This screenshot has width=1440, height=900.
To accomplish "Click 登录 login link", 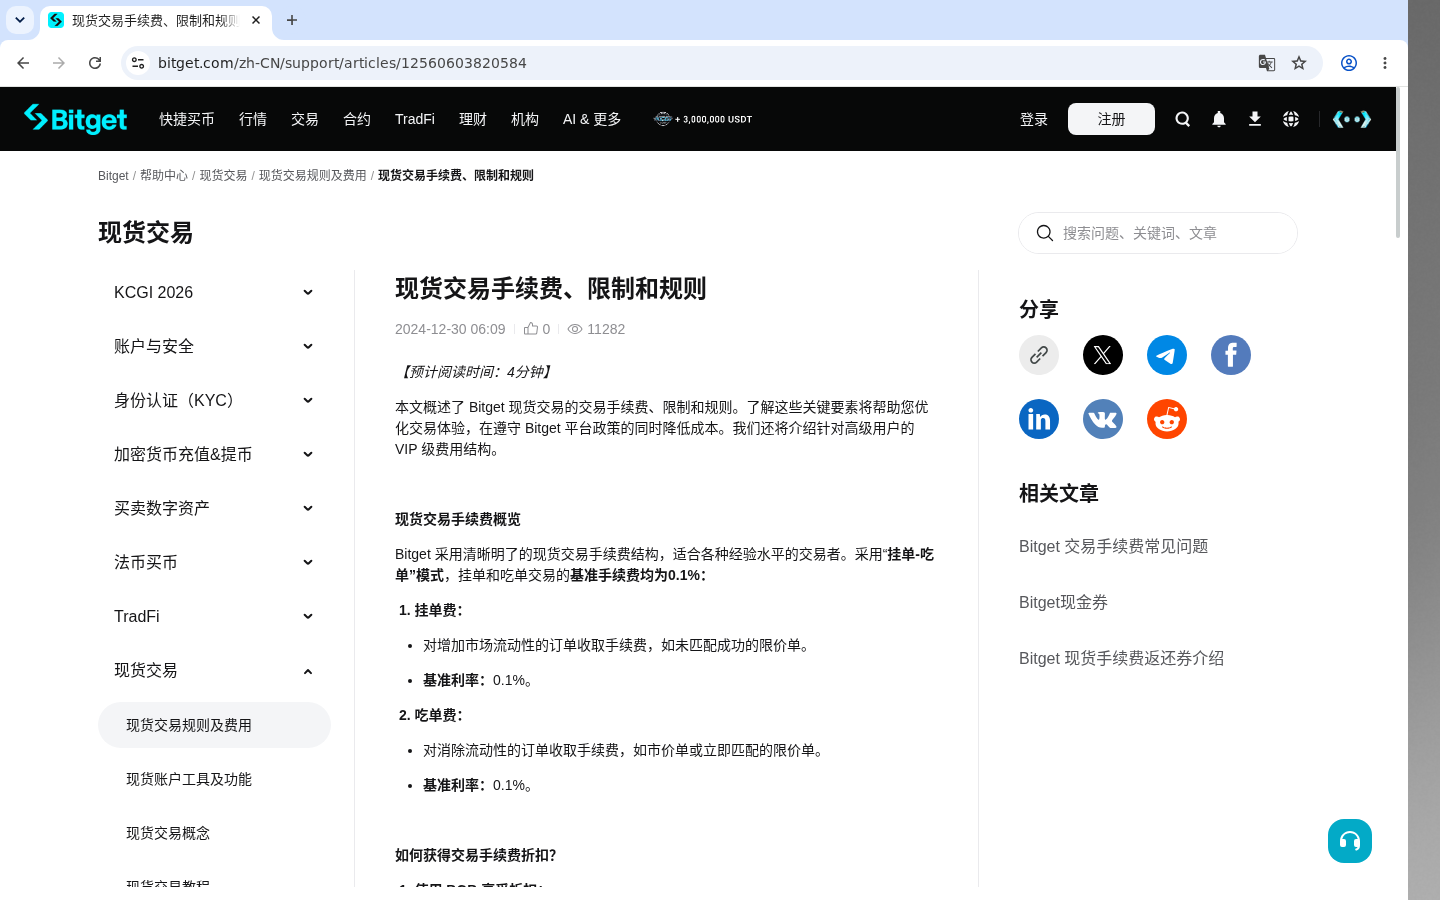I will (x=1034, y=119).
